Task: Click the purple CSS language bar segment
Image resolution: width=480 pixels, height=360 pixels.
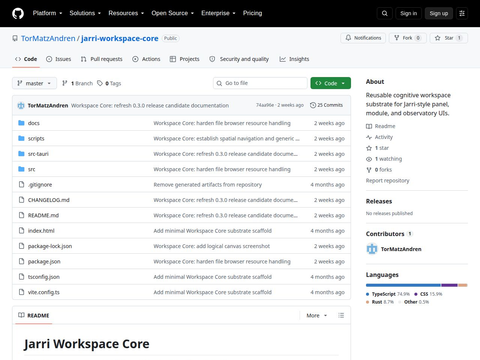Action: (x=450, y=285)
